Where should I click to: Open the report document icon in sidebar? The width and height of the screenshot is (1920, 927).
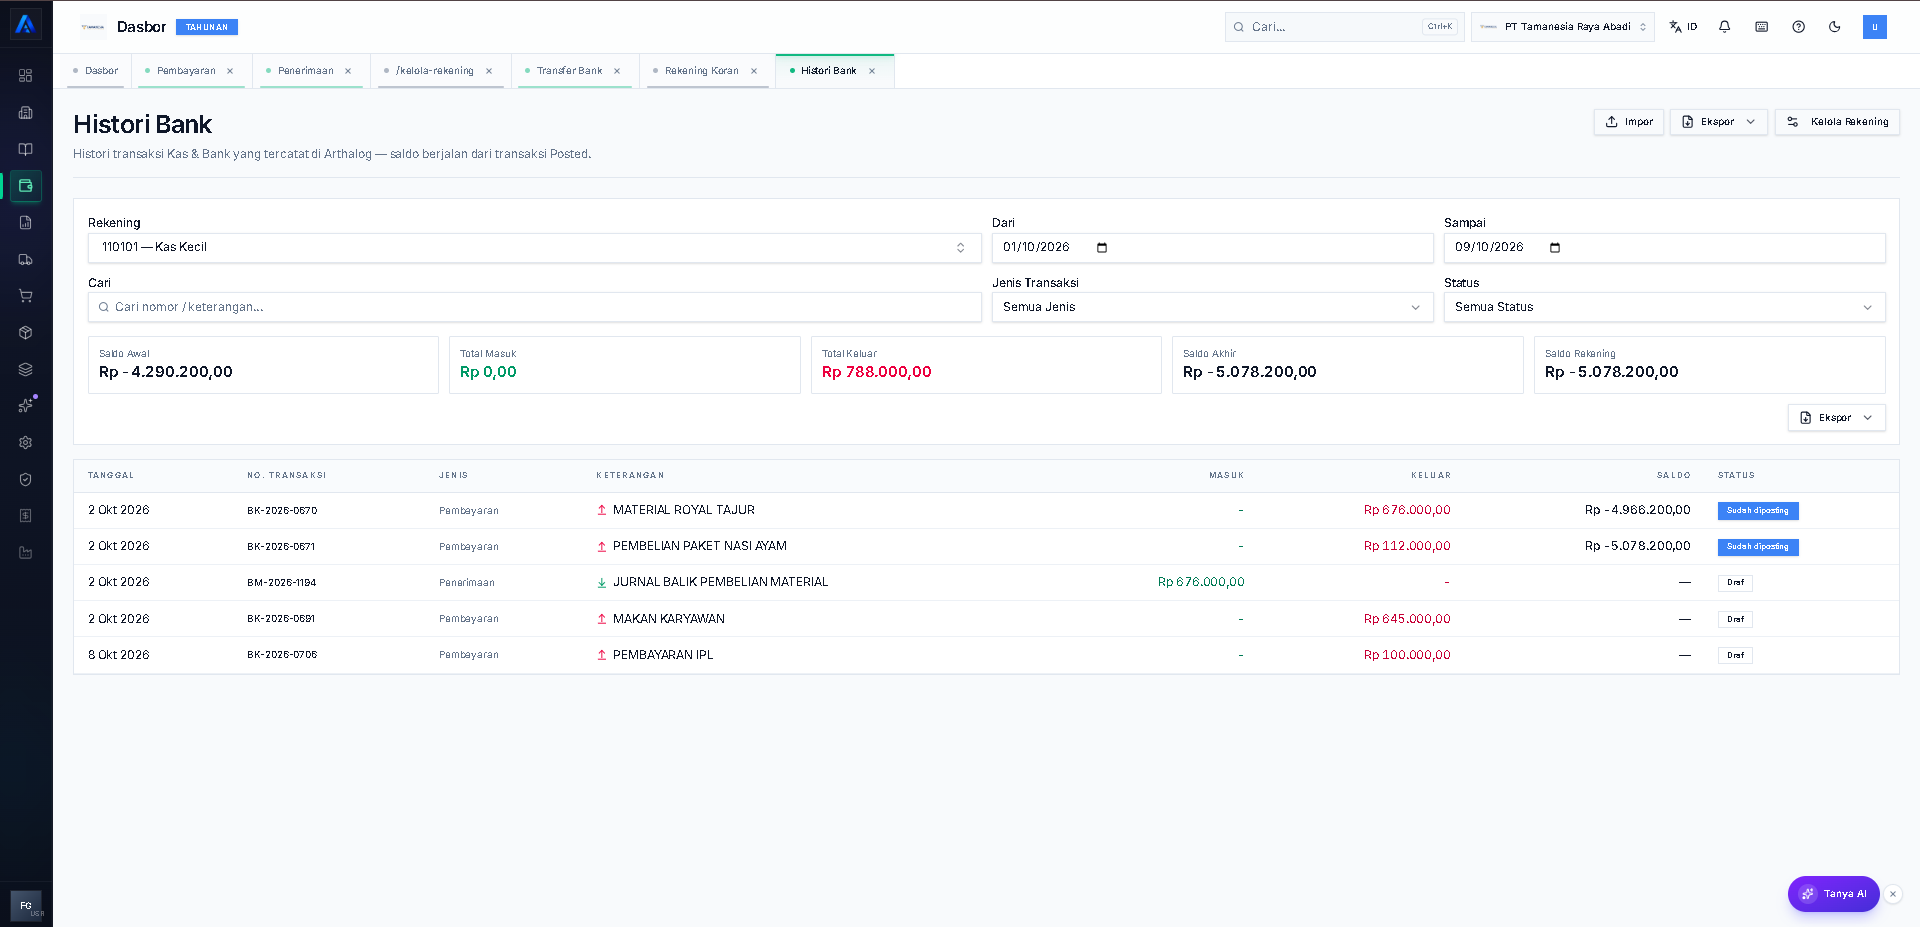[26, 223]
